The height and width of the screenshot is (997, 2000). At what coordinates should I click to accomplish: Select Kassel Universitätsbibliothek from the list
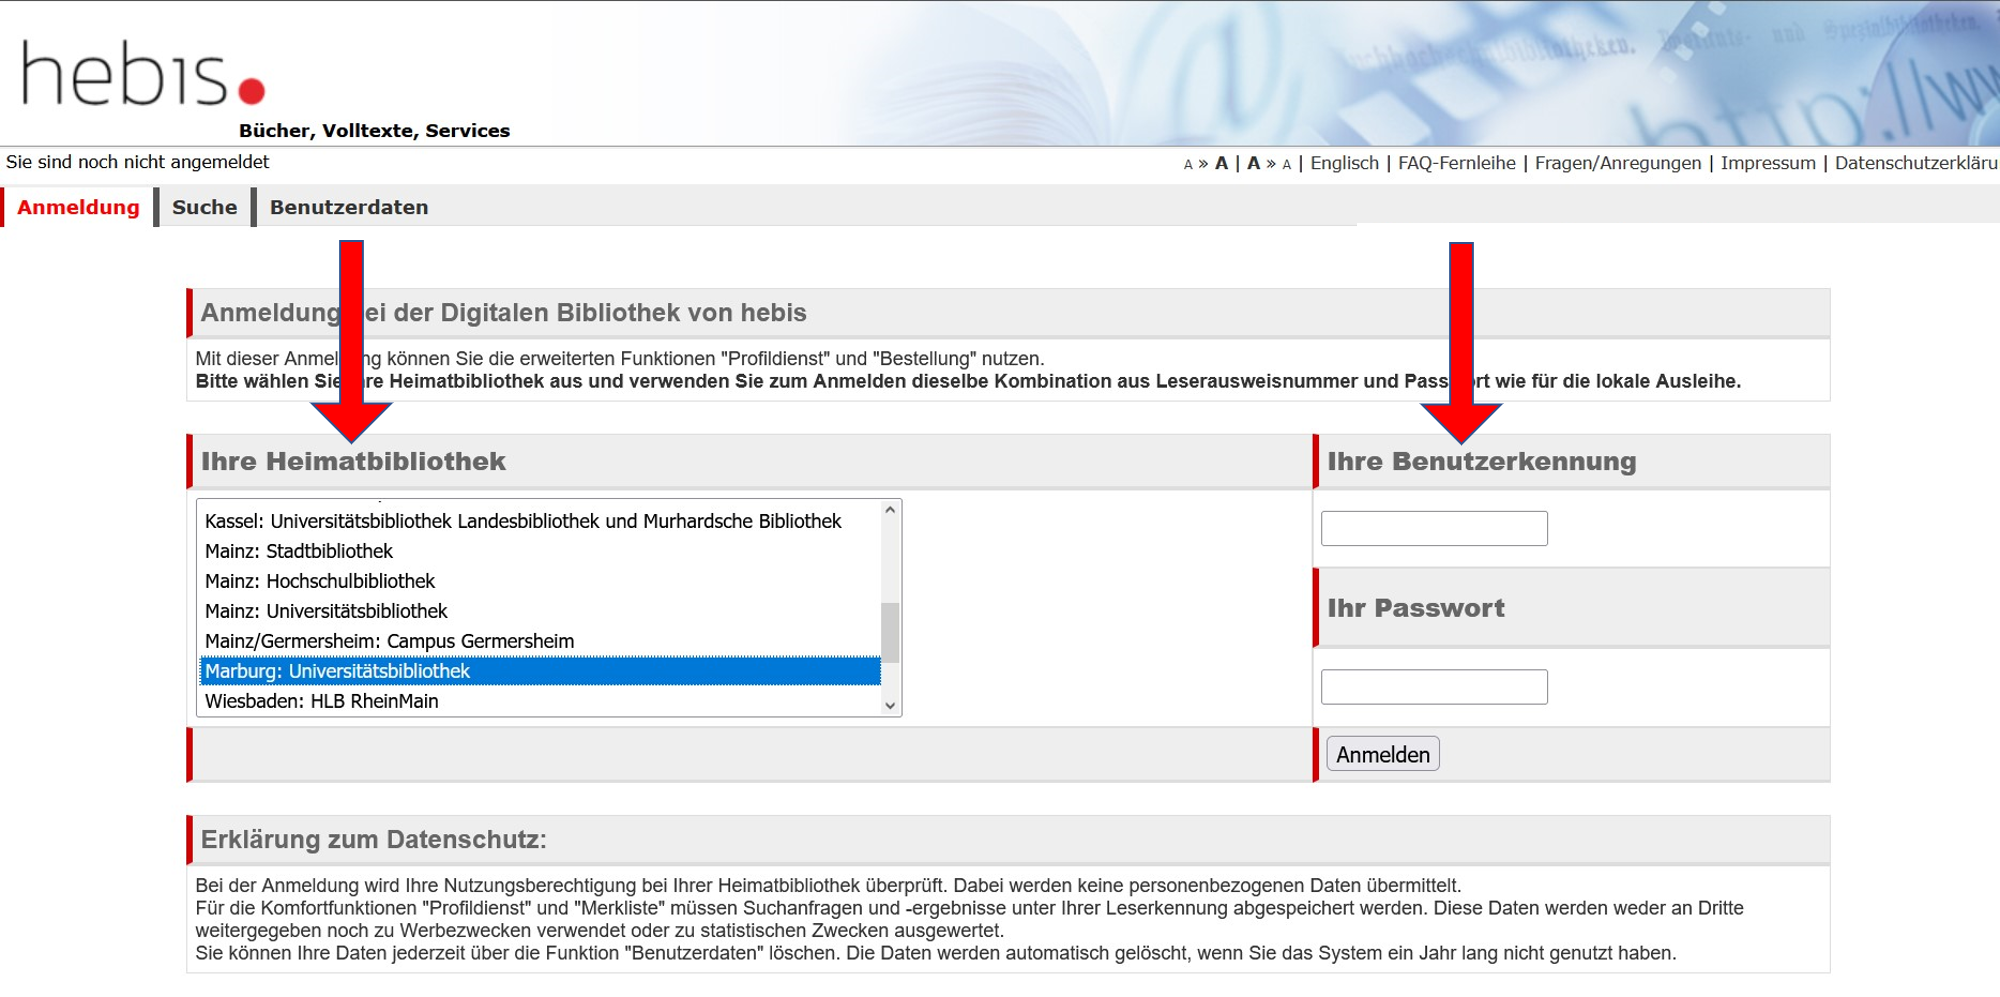540,521
